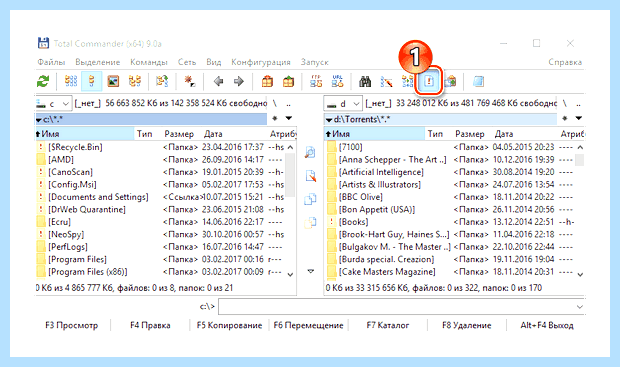Screen dimensions: 620x367
Task: Click the Forward arrow in the toolbar
Action: [x=238, y=81]
